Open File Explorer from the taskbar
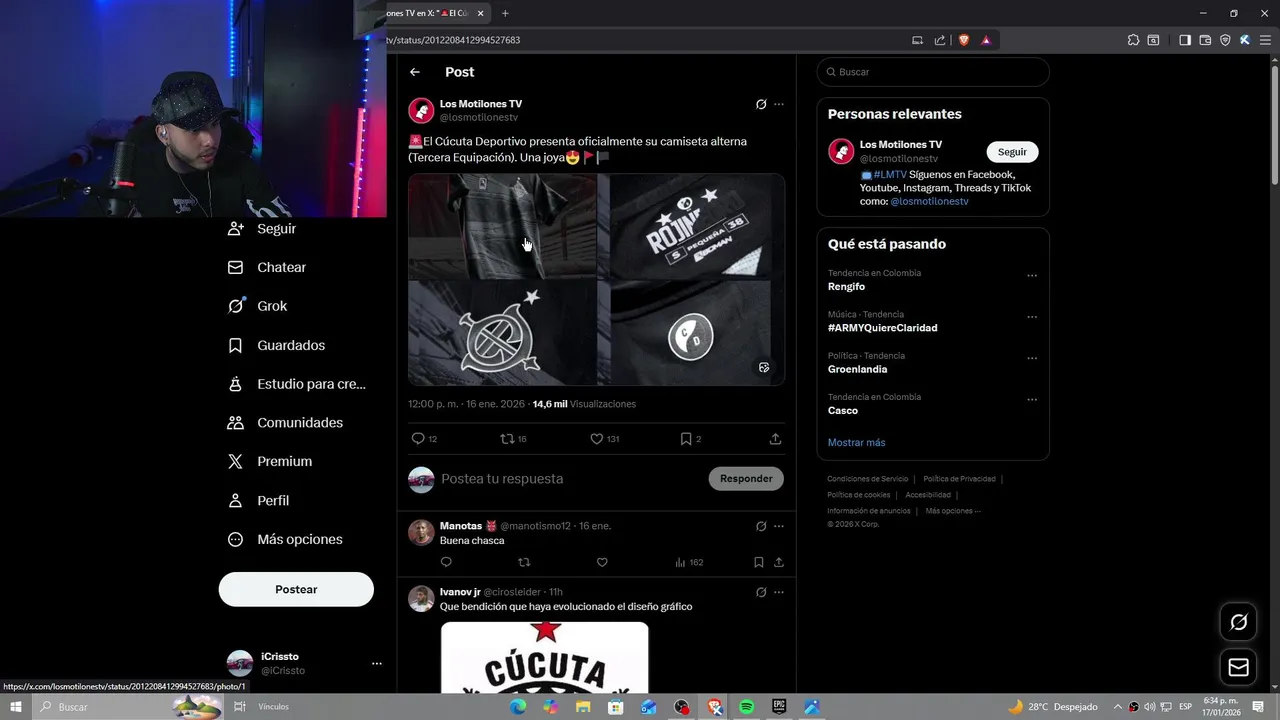Image resolution: width=1280 pixels, height=720 pixels. coord(583,707)
